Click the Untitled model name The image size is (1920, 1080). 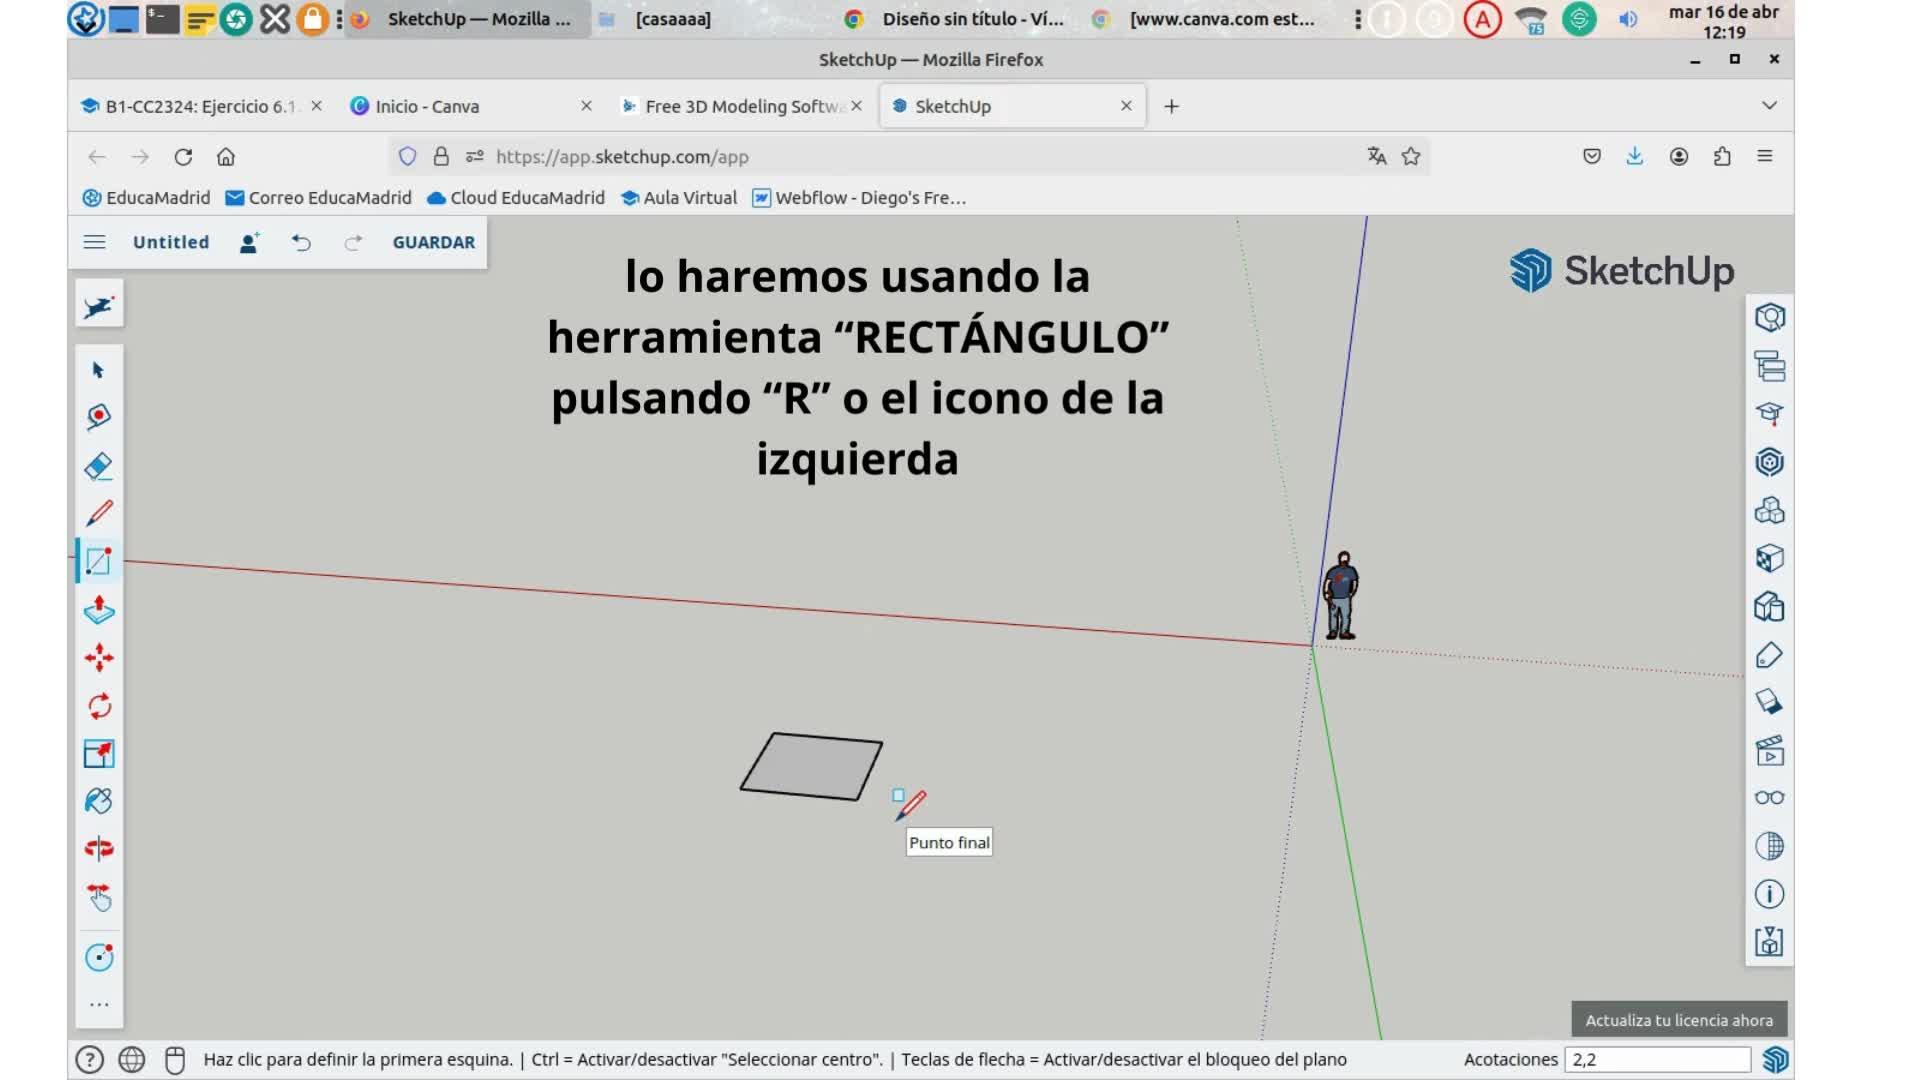[x=171, y=242]
